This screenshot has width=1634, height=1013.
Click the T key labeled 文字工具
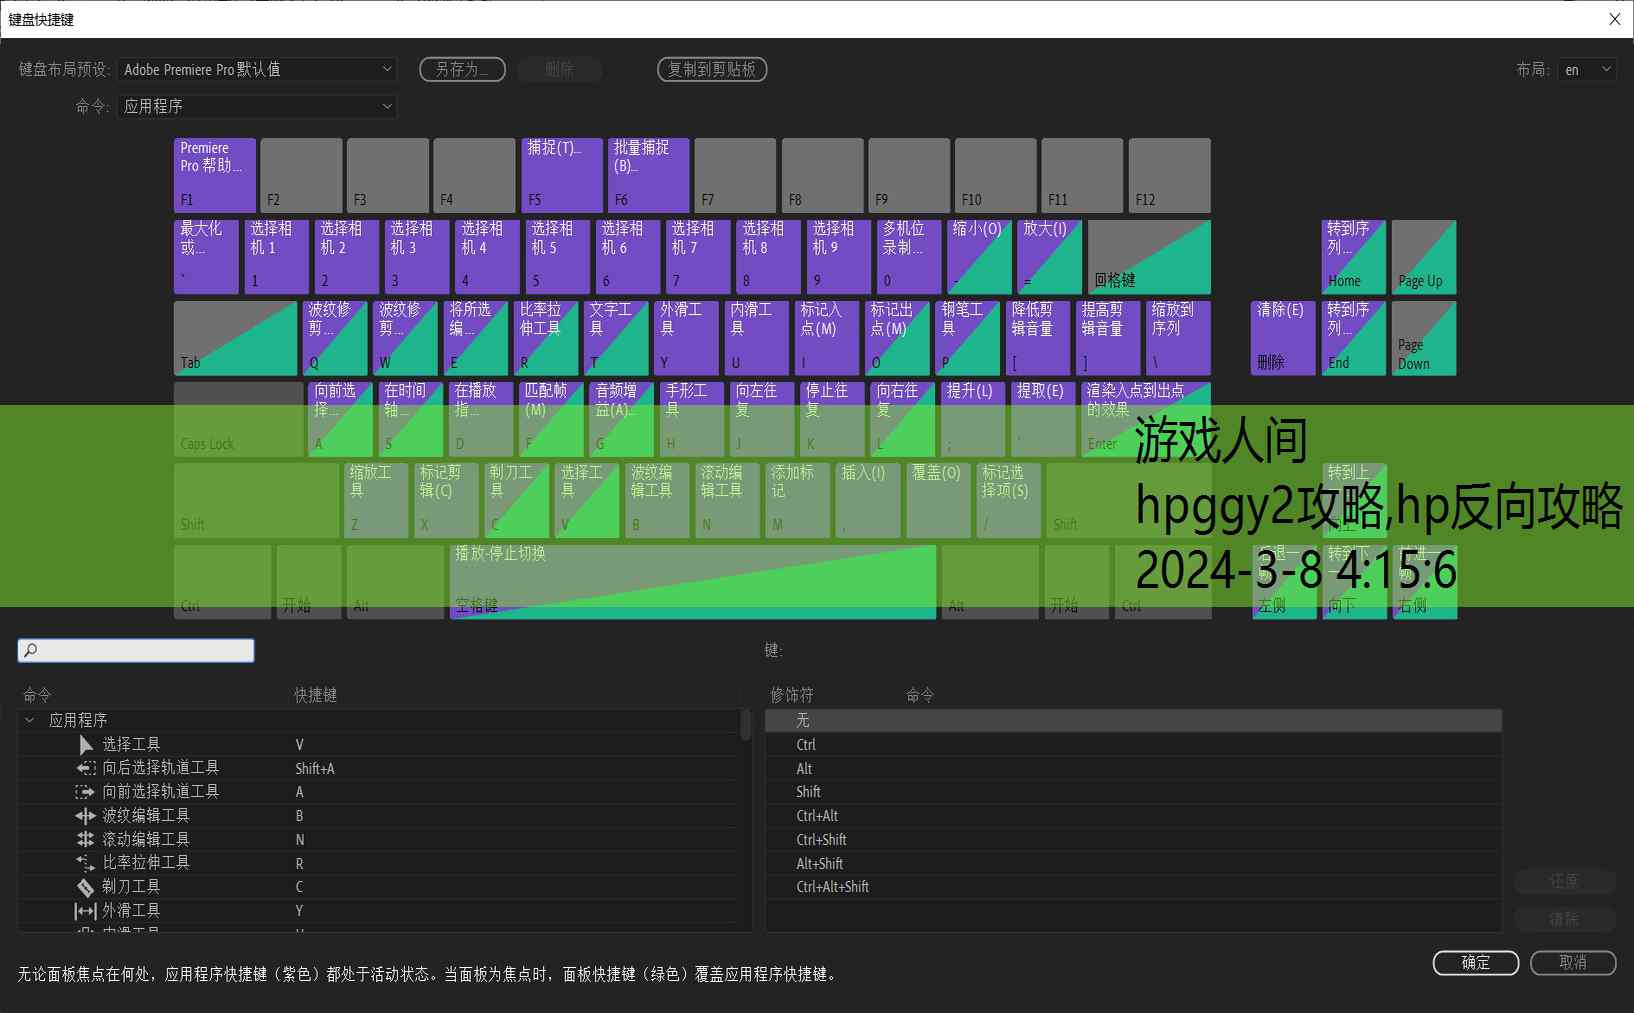(x=617, y=338)
